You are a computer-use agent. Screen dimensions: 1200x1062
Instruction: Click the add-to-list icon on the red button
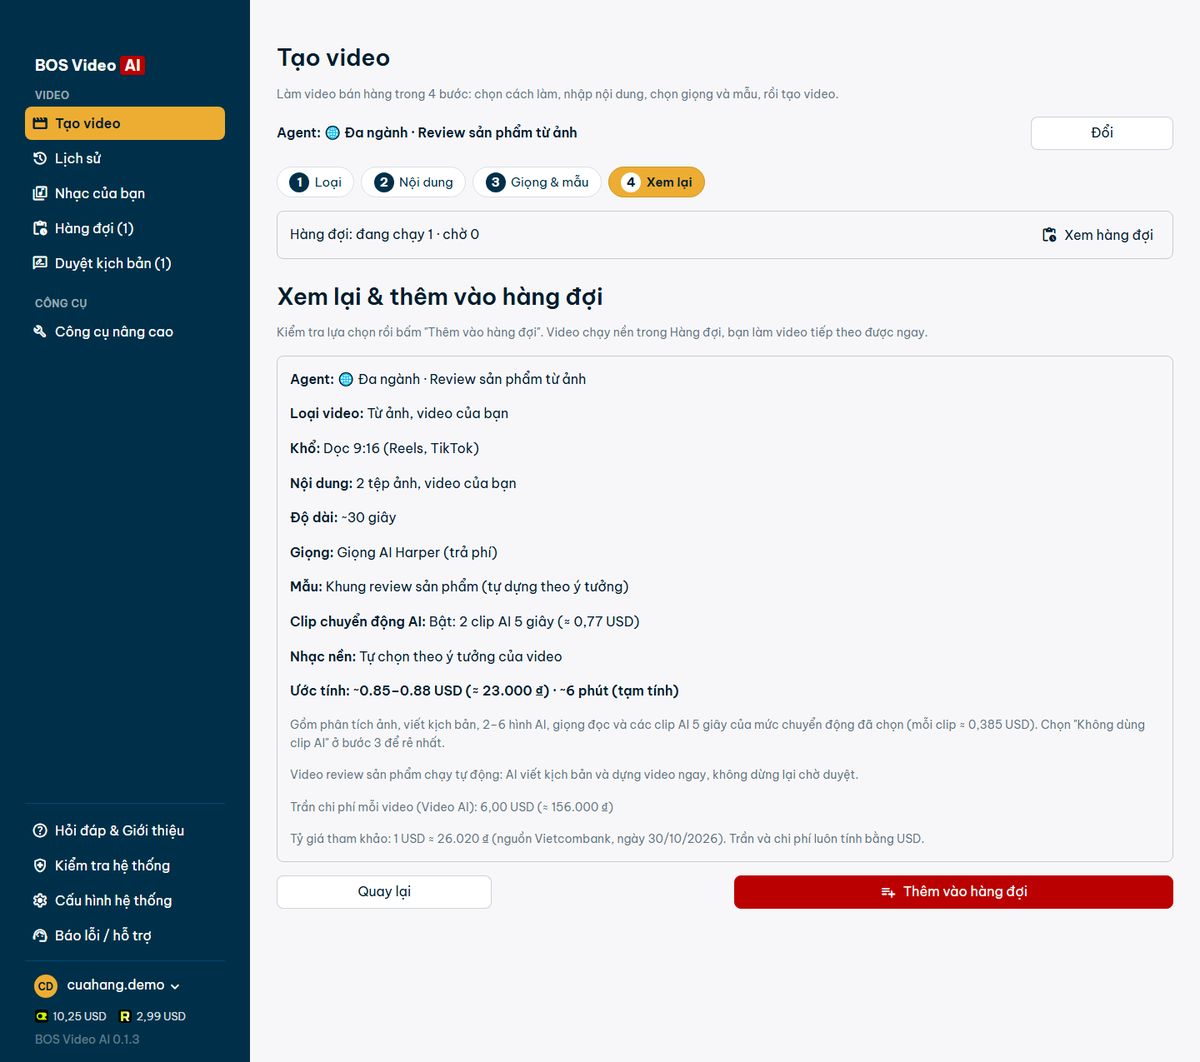click(888, 892)
